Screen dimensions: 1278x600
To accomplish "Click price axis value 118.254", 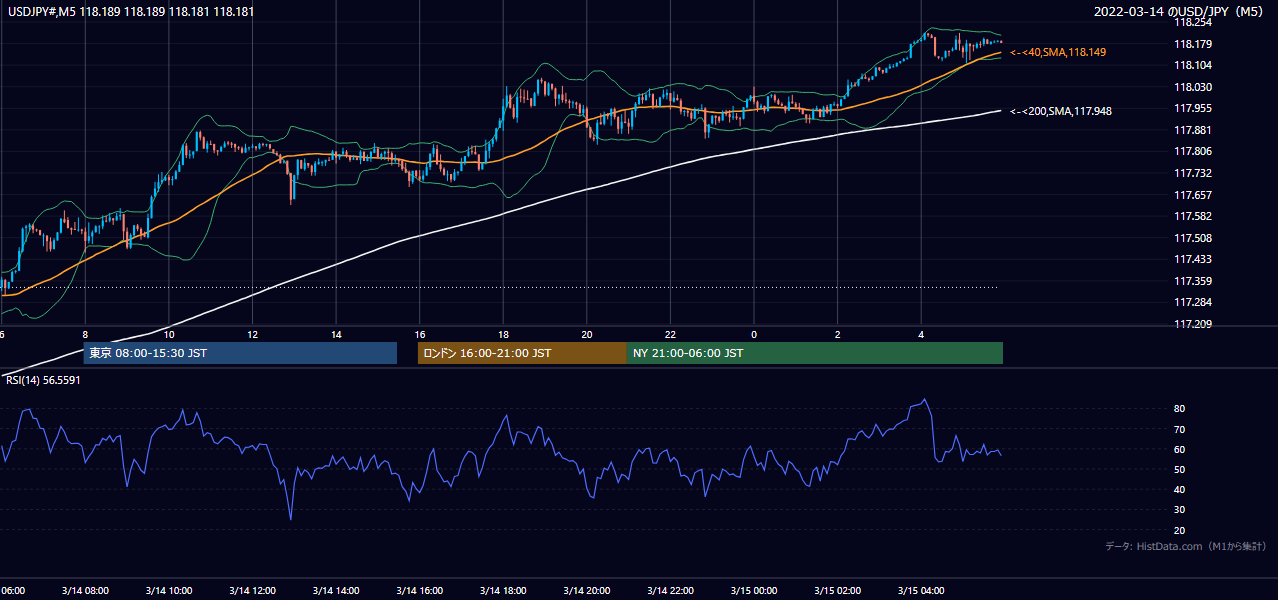I will click(x=1193, y=22).
